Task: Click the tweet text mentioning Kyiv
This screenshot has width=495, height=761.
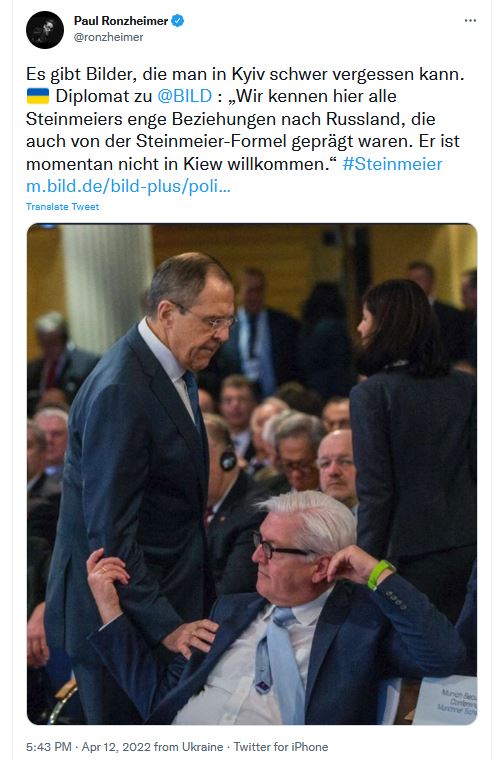Action: click(x=245, y=74)
